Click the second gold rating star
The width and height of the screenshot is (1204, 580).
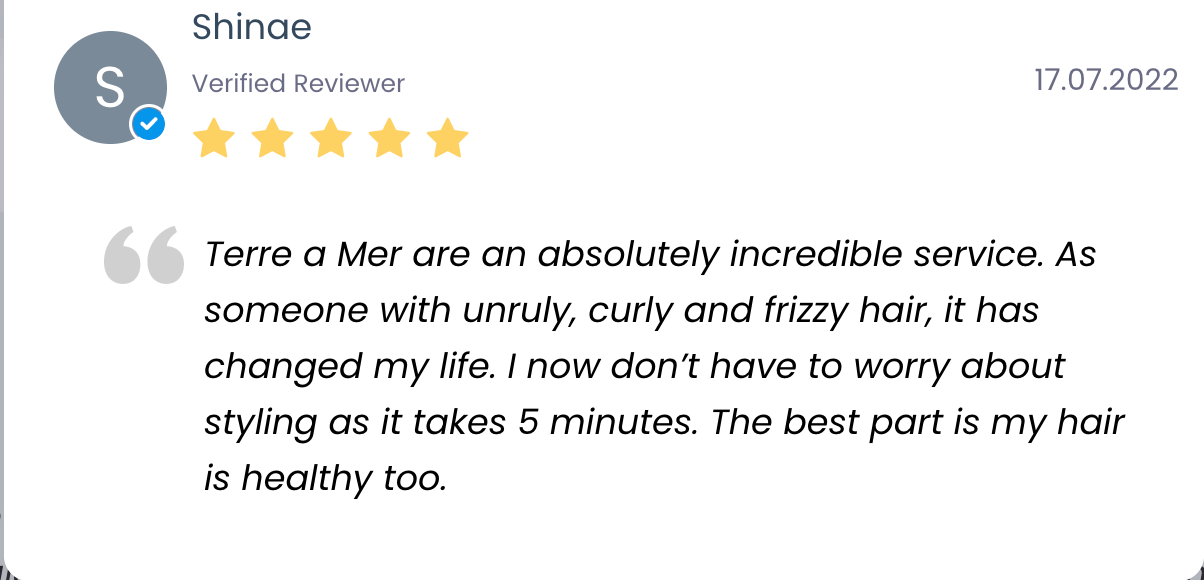coord(271,139)
